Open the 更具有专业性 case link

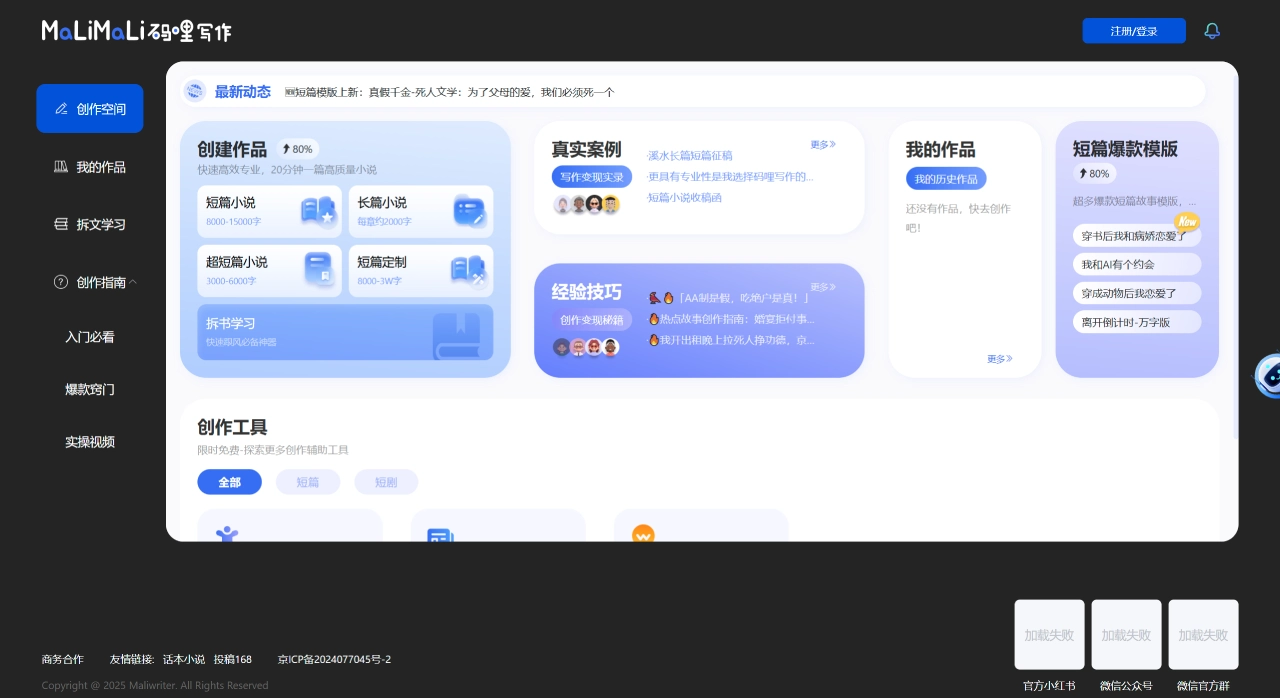click(730, 177)
